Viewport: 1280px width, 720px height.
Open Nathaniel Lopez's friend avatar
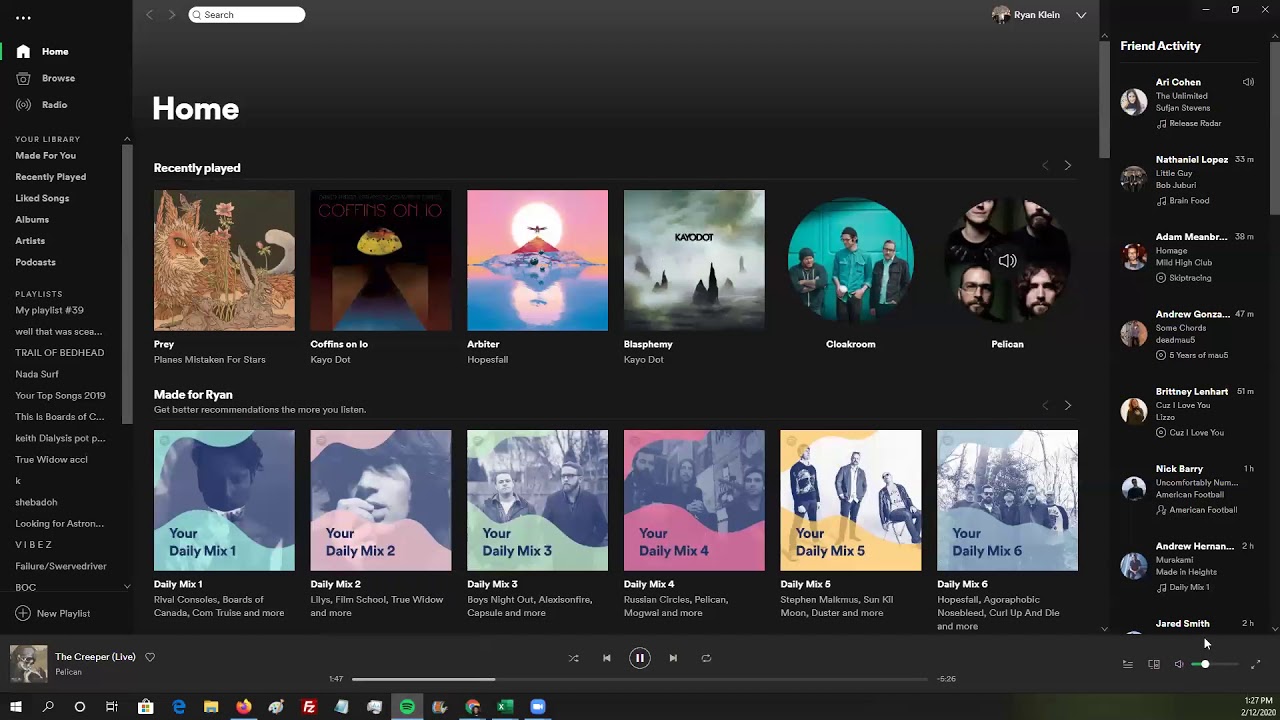click(1134, 179)
